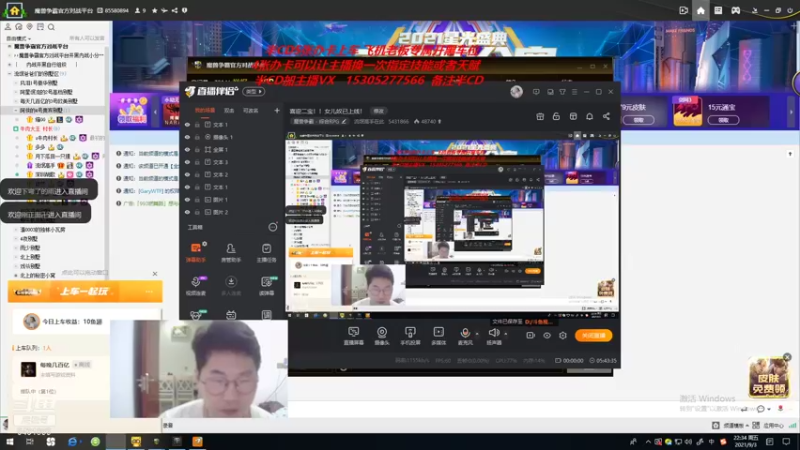Add 直播屏幕 screen capture source
Screen dimensions: 800x450
[353, 336]
